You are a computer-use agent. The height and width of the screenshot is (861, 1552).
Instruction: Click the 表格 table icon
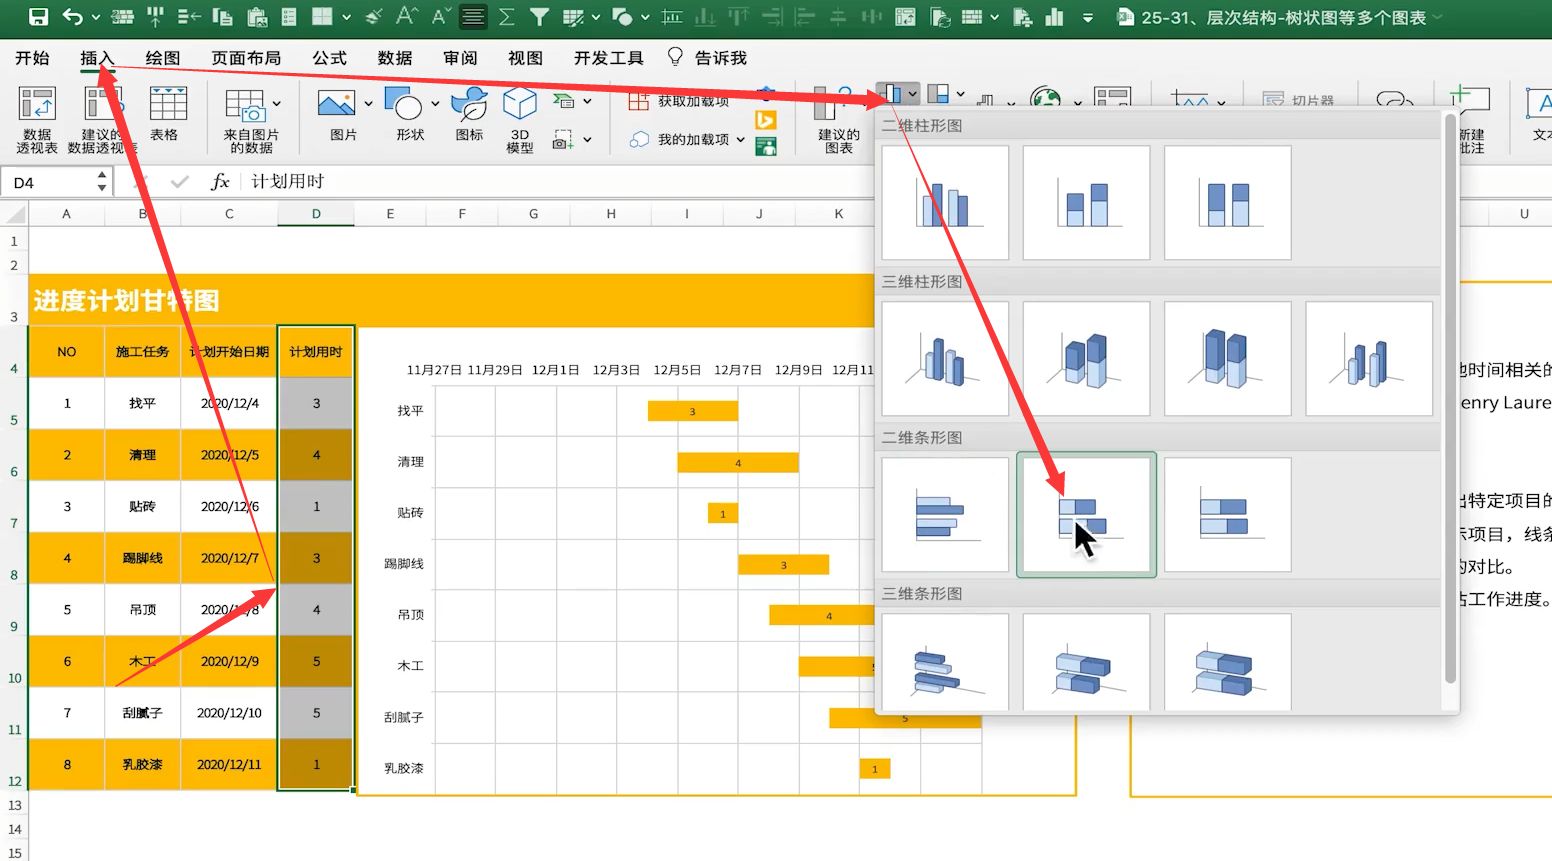(167, 119)
